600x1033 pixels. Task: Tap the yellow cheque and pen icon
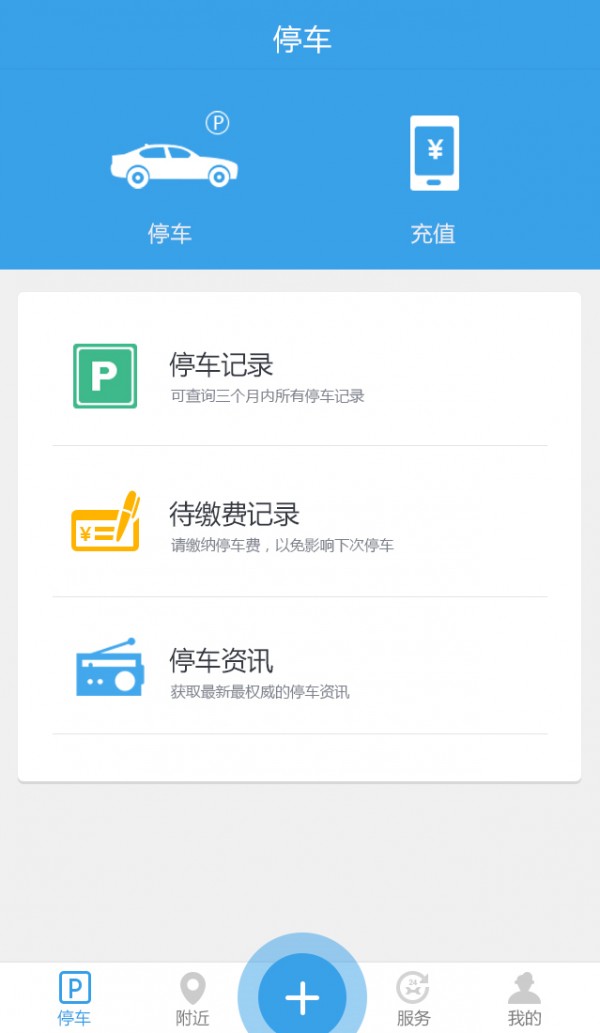[x=105, y=522]
